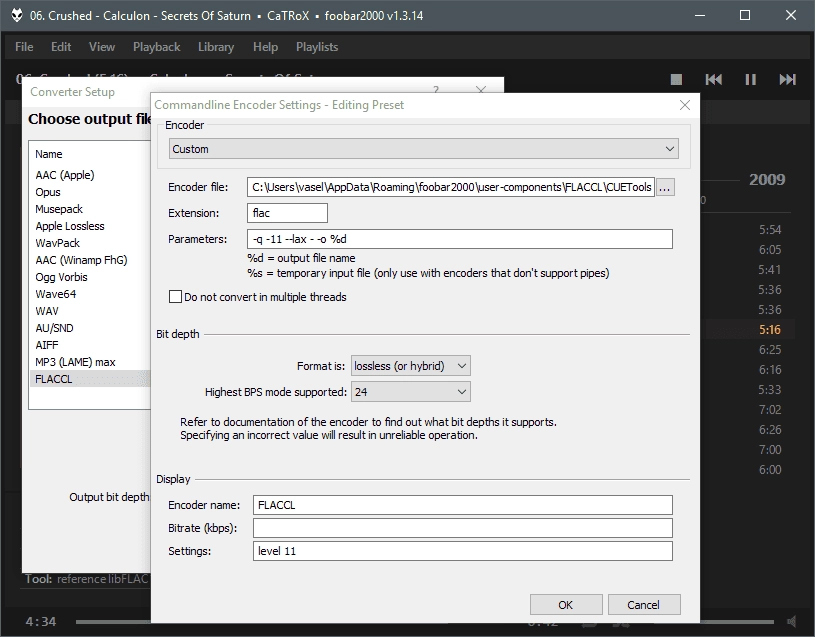This screenshot has height=637, width=815.
Task: Open the Edit menu
Action: (61, 47)
